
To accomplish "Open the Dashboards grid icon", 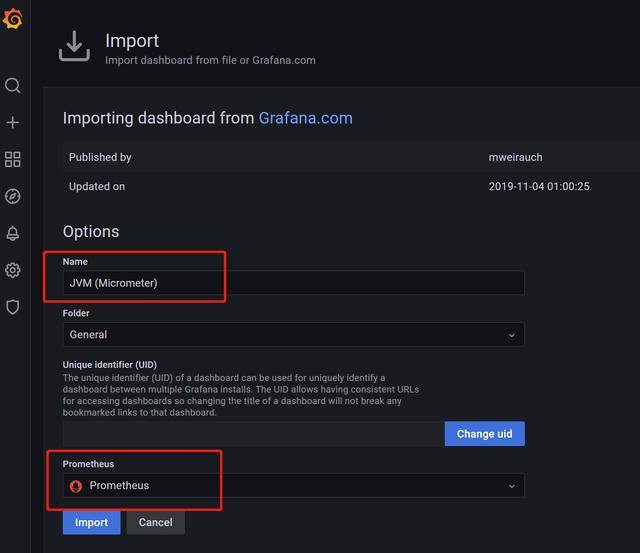I will tap(13, 160).
